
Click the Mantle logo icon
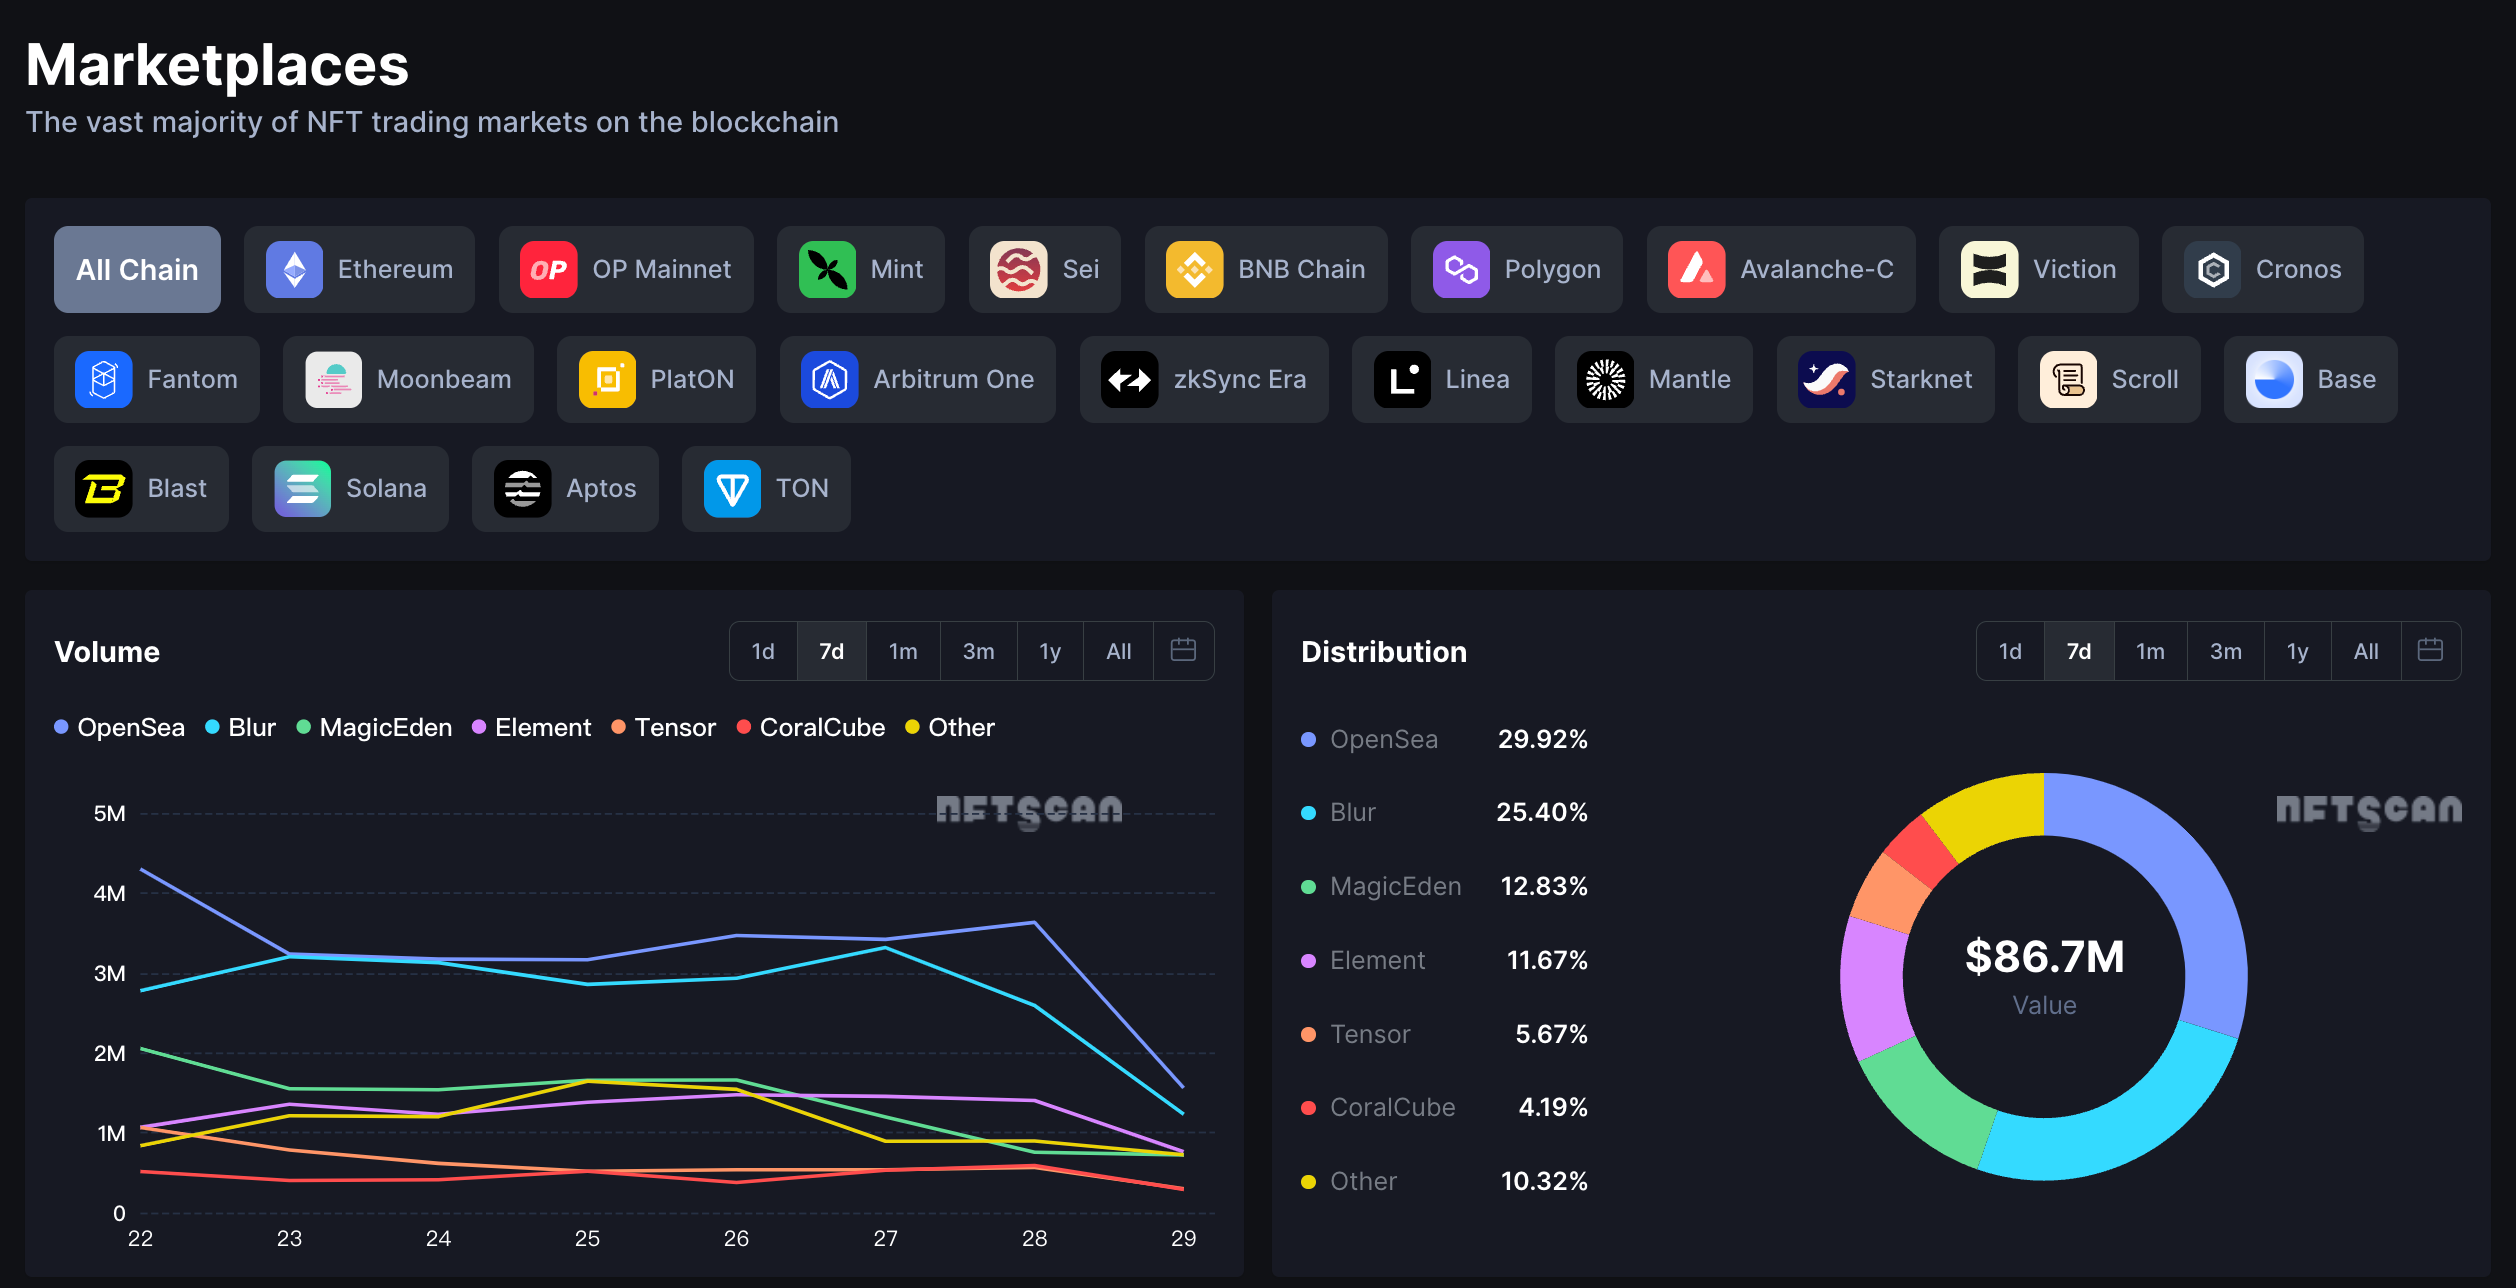pos(1605,379)
